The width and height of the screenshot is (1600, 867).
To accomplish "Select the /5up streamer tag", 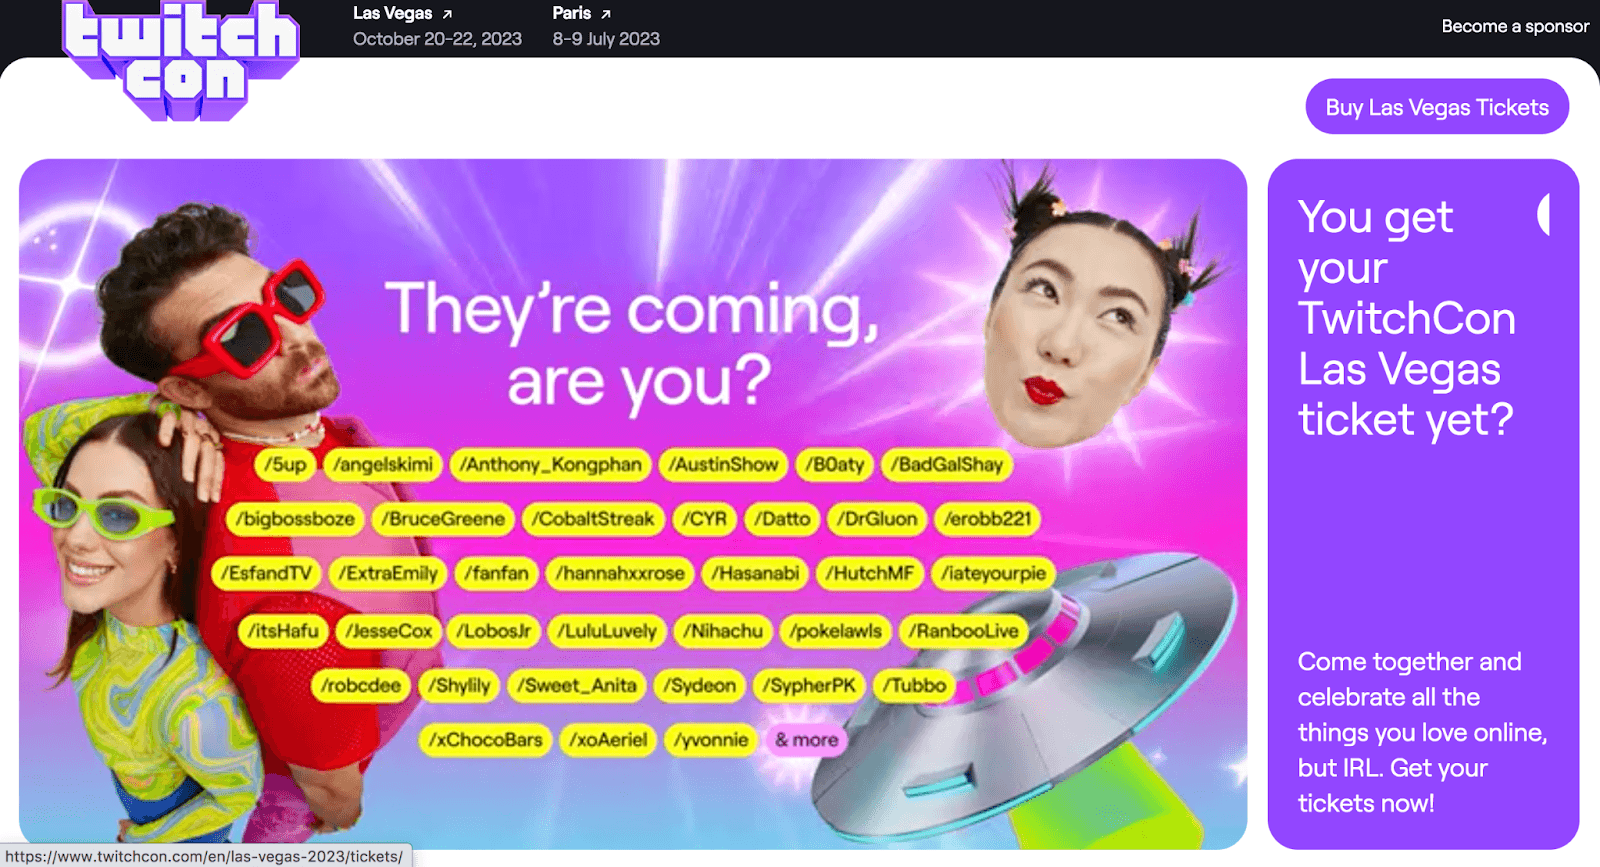I will 285,465.
